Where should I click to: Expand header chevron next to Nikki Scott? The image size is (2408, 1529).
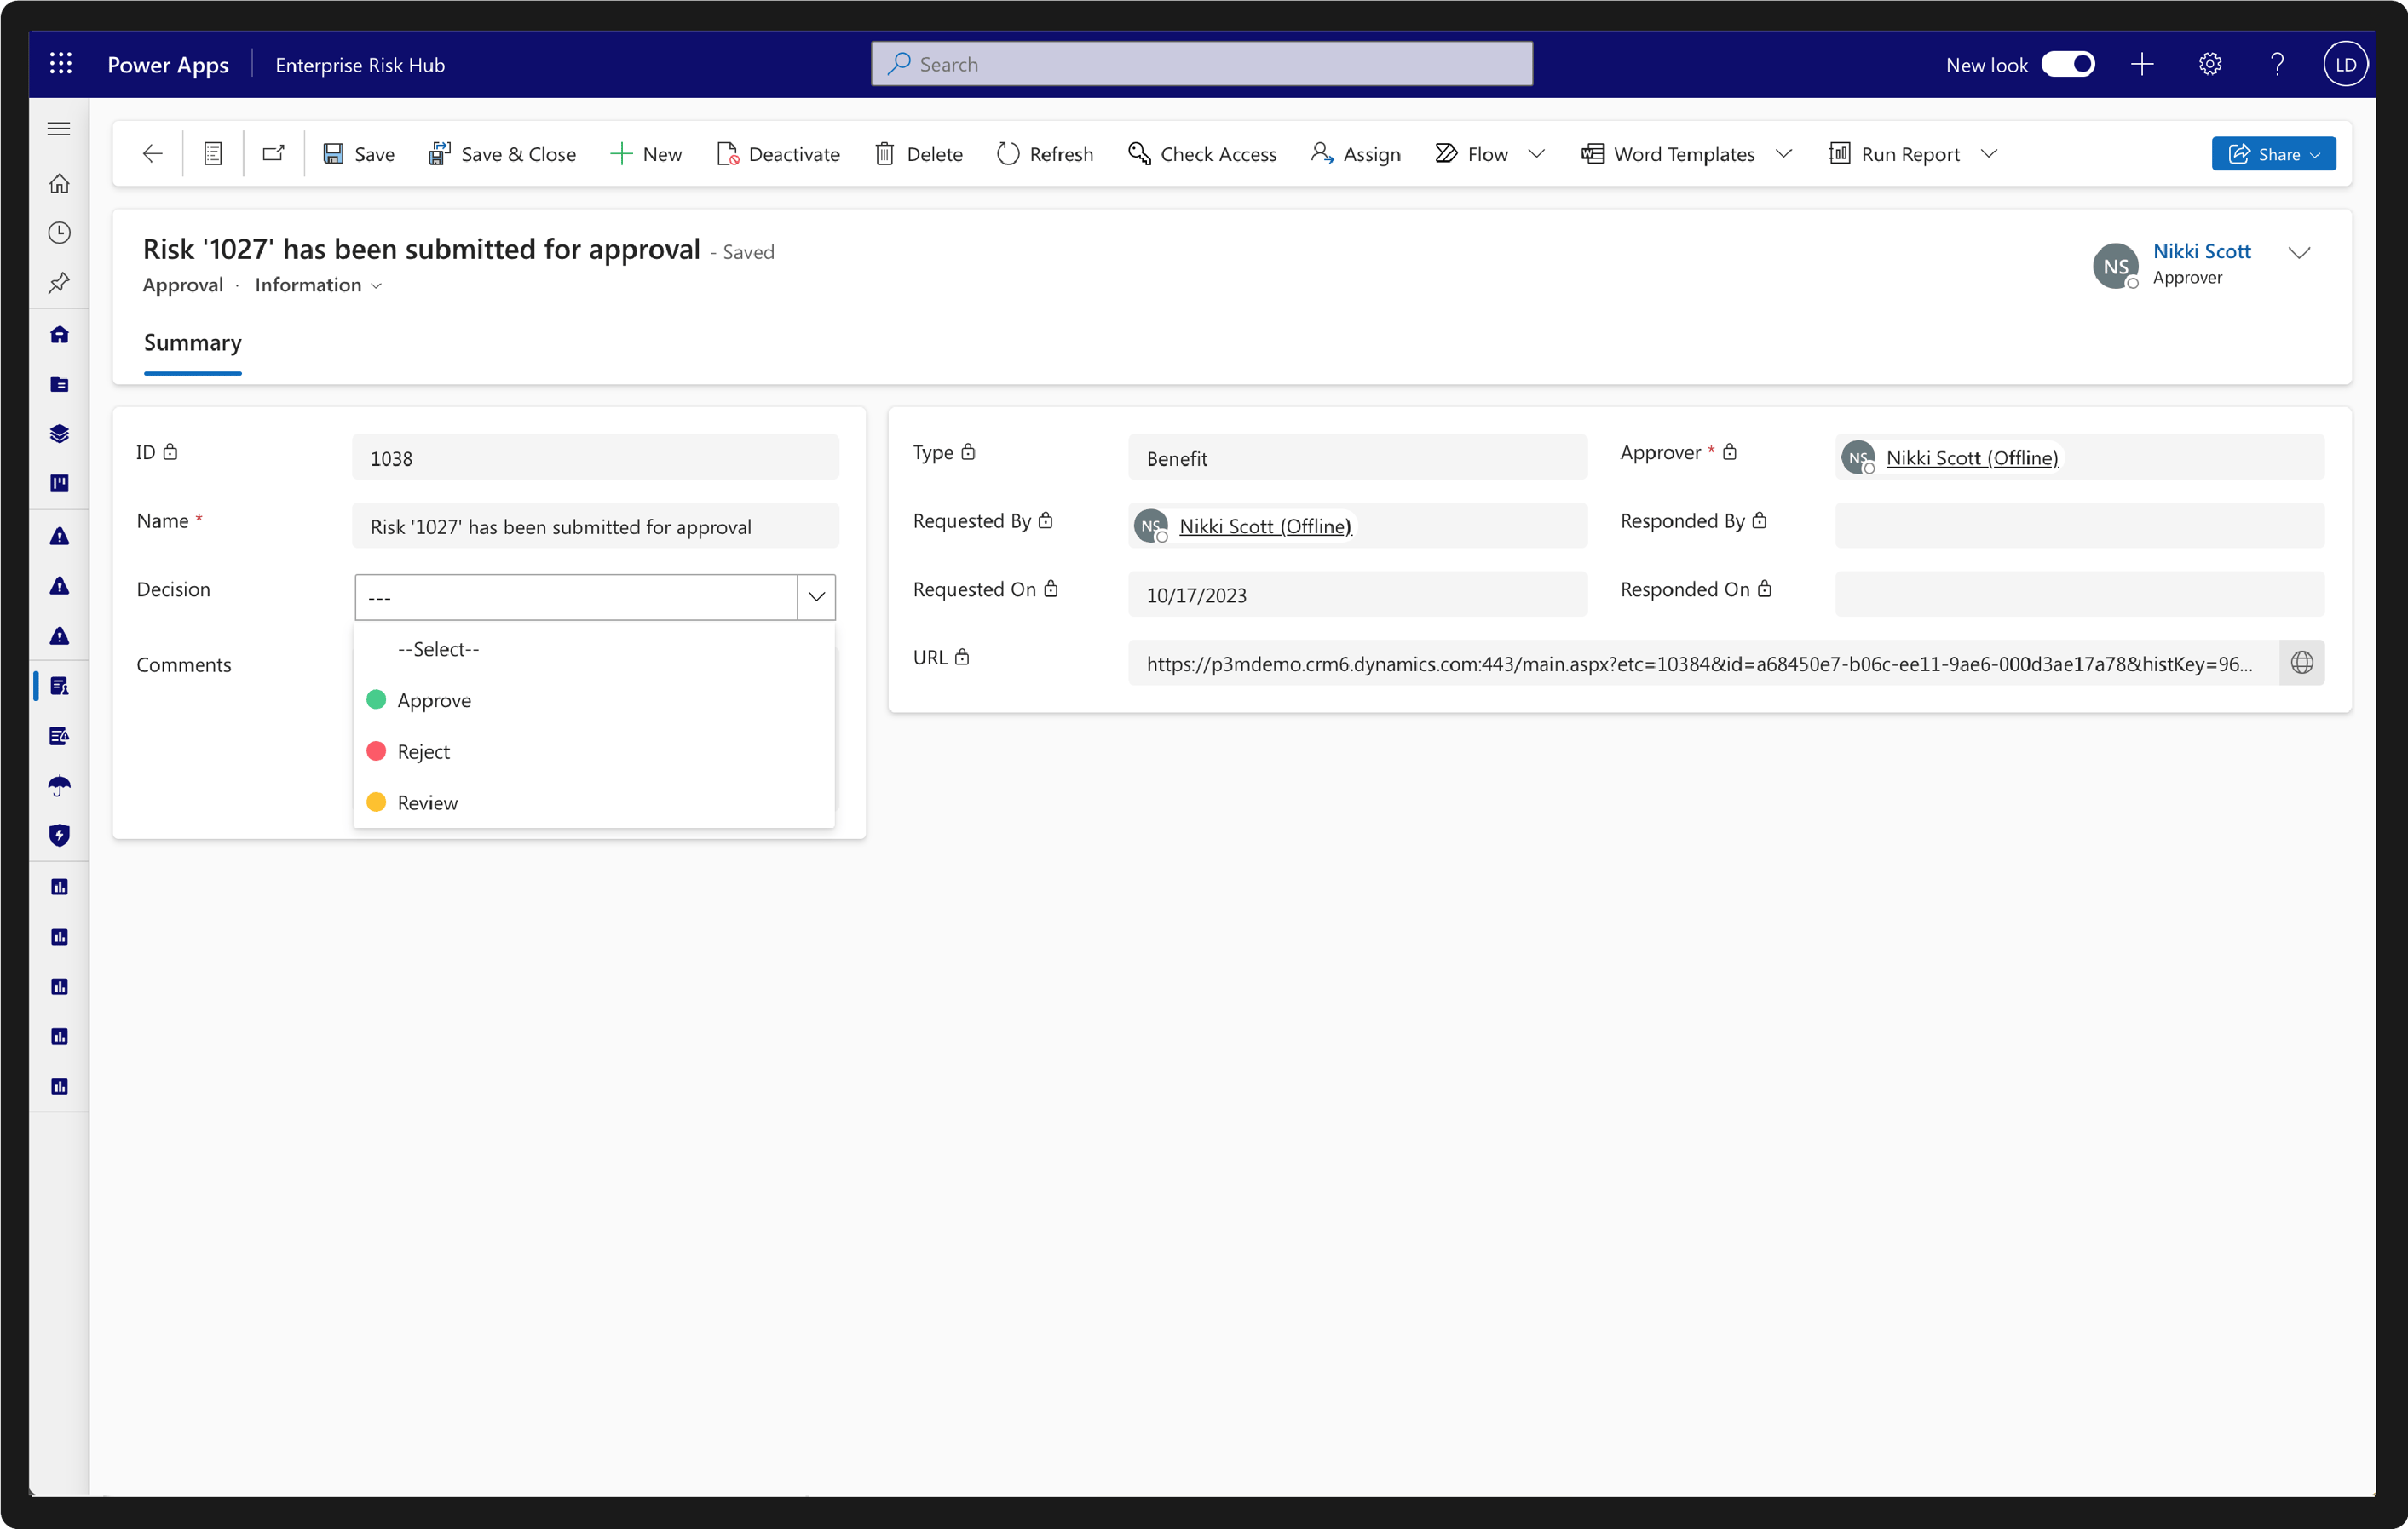(x=2299, y=253)
